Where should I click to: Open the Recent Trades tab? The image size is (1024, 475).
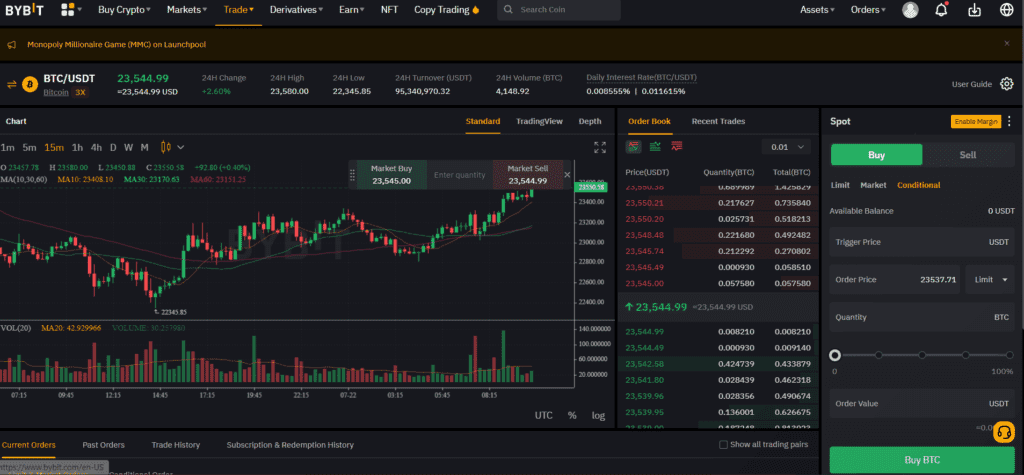coord(718,121)
